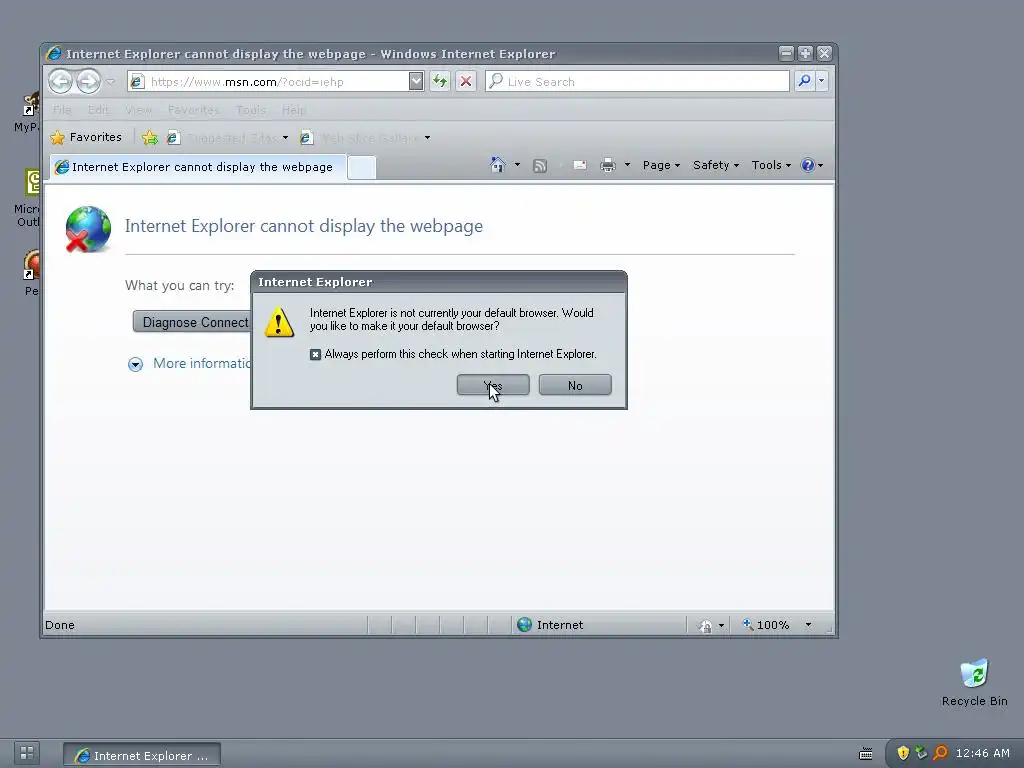Go forward with the Forward arrow button

pyautogui.click(x=89, y=82)
